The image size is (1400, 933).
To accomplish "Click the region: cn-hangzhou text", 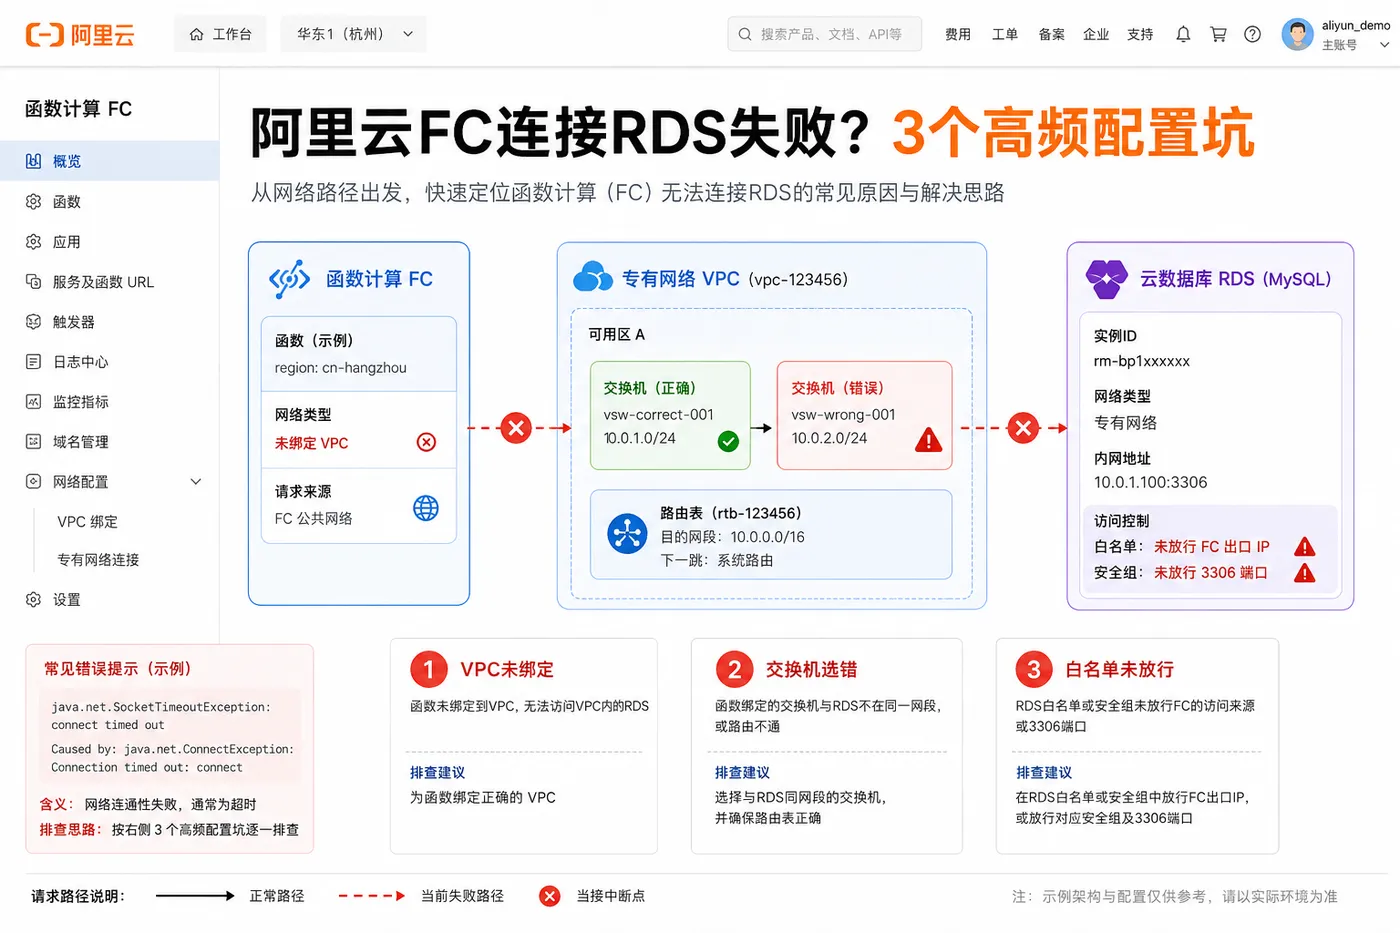I will pyautogui.click(x=341, y=368).
